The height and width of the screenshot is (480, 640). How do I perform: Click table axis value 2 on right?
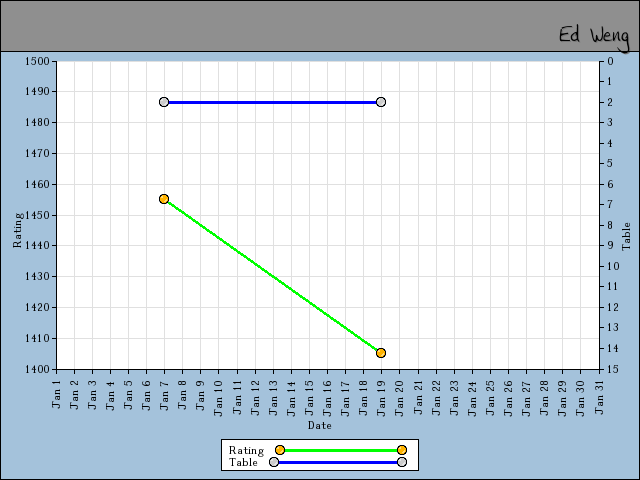(610, 102)
